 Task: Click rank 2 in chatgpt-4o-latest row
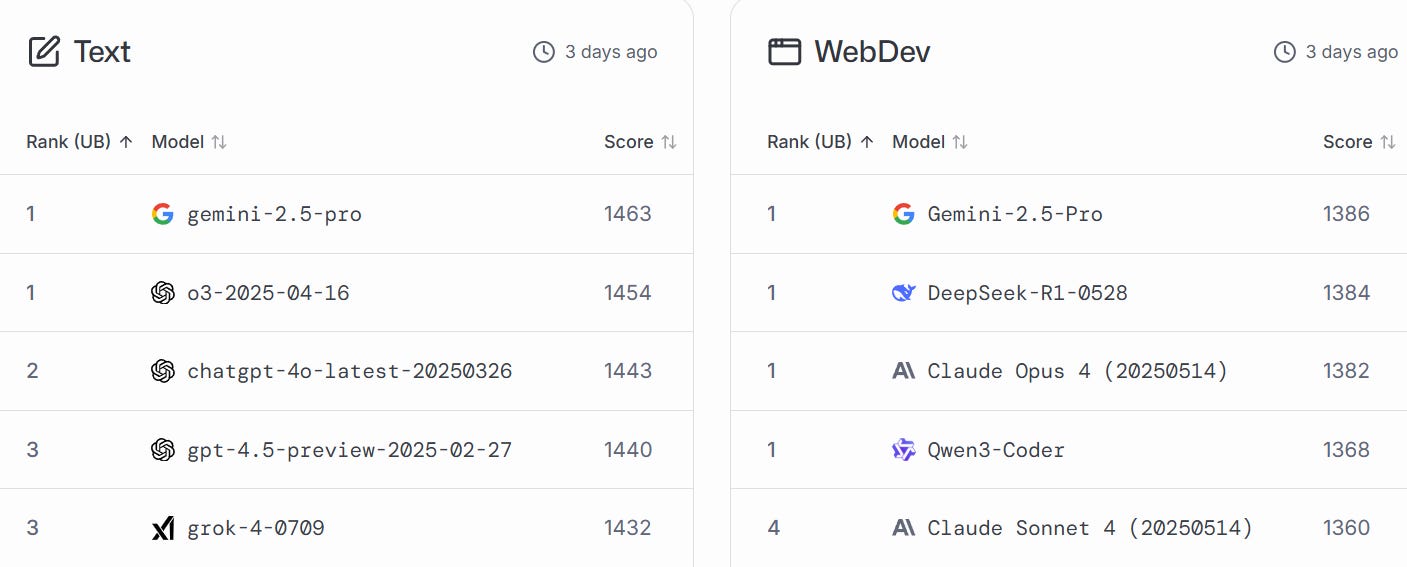click(x=32, y=371)
